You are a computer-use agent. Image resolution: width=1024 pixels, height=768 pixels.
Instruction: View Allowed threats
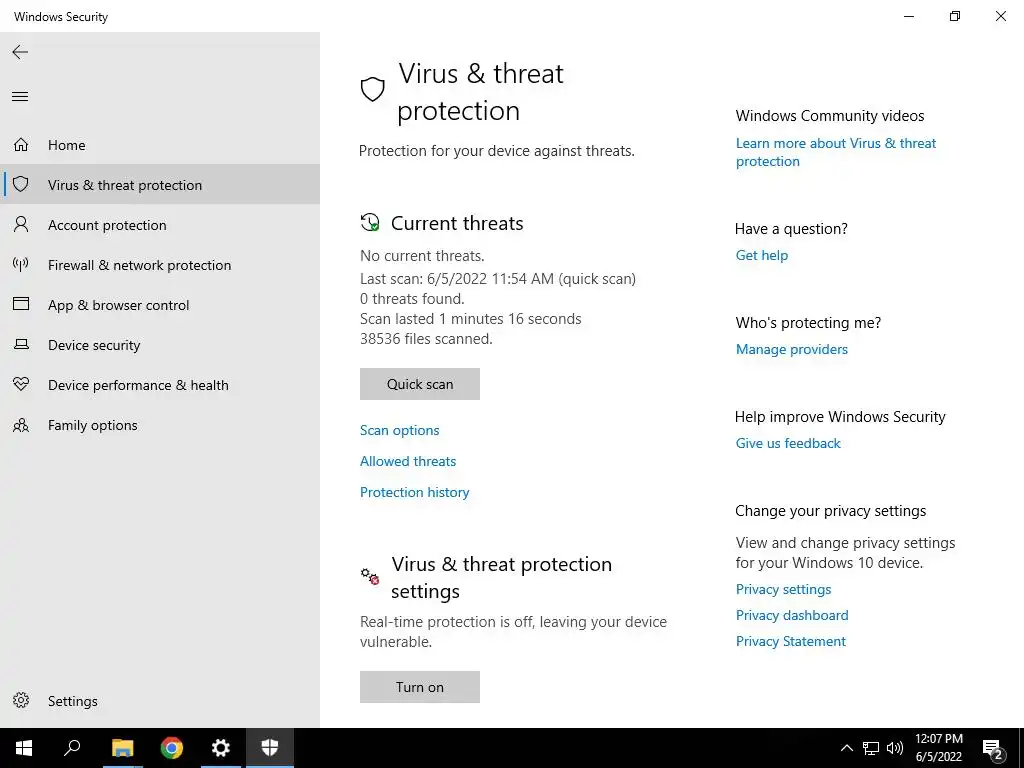[408, 461]
